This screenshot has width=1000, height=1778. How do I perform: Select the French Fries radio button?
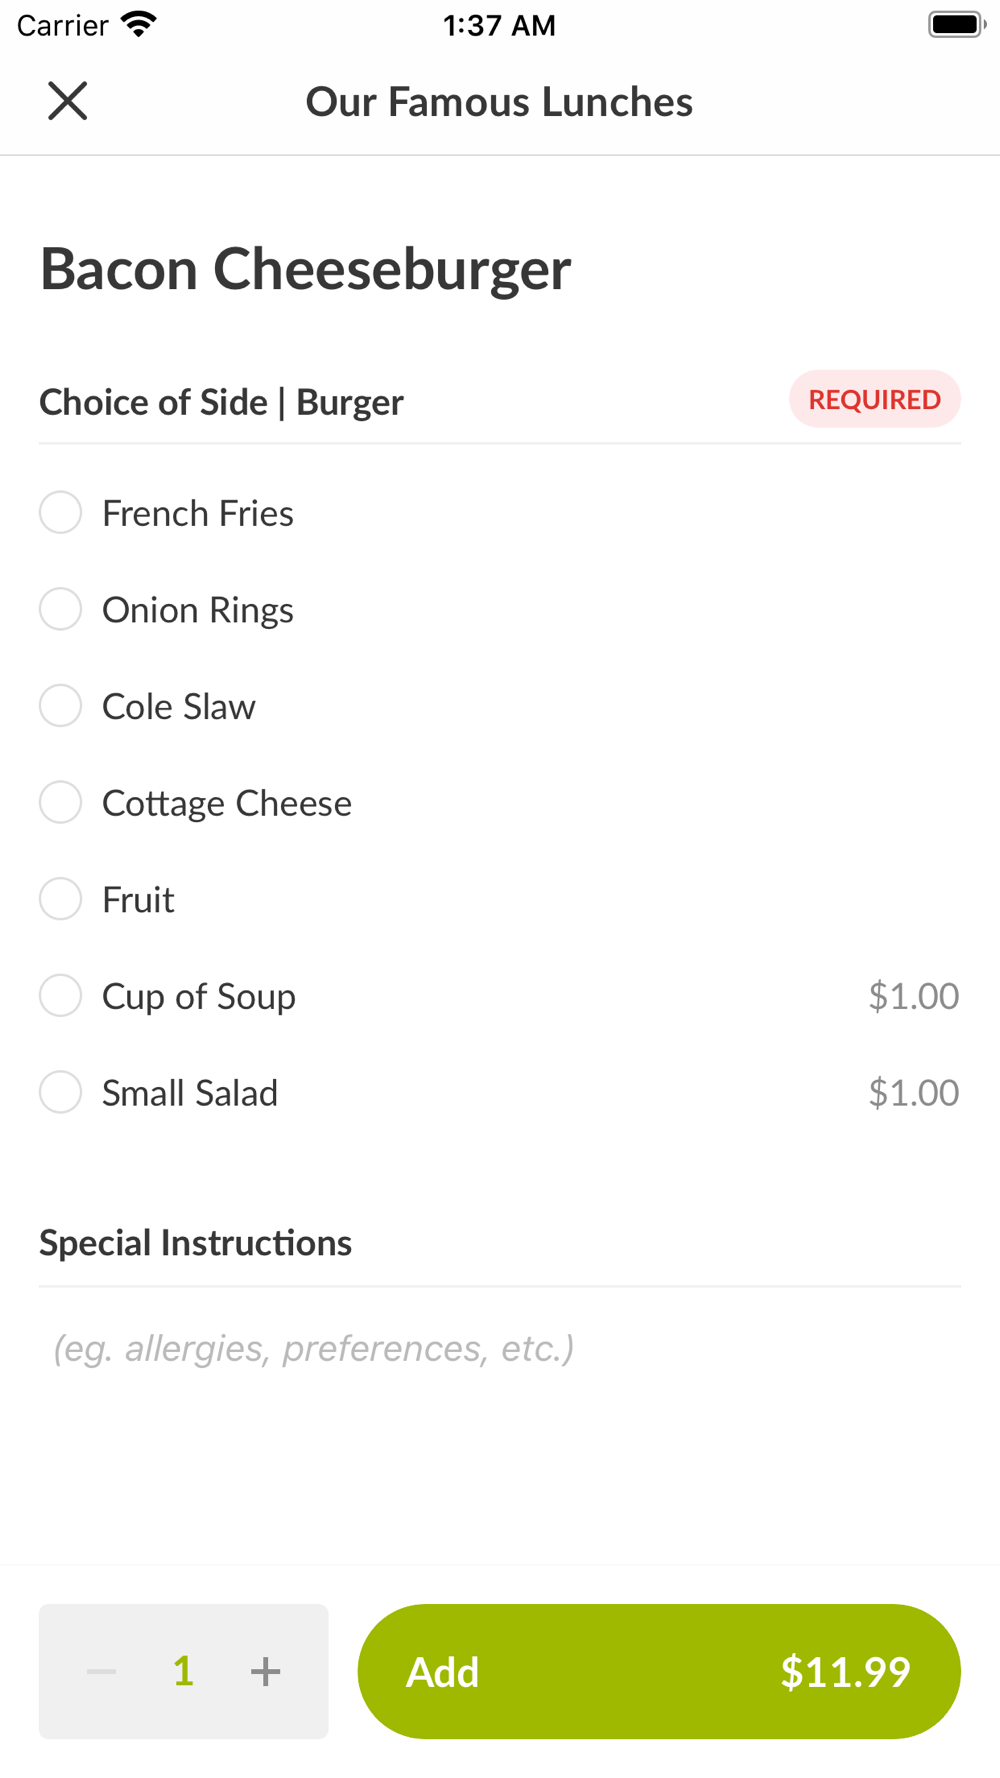coord(60,512)
